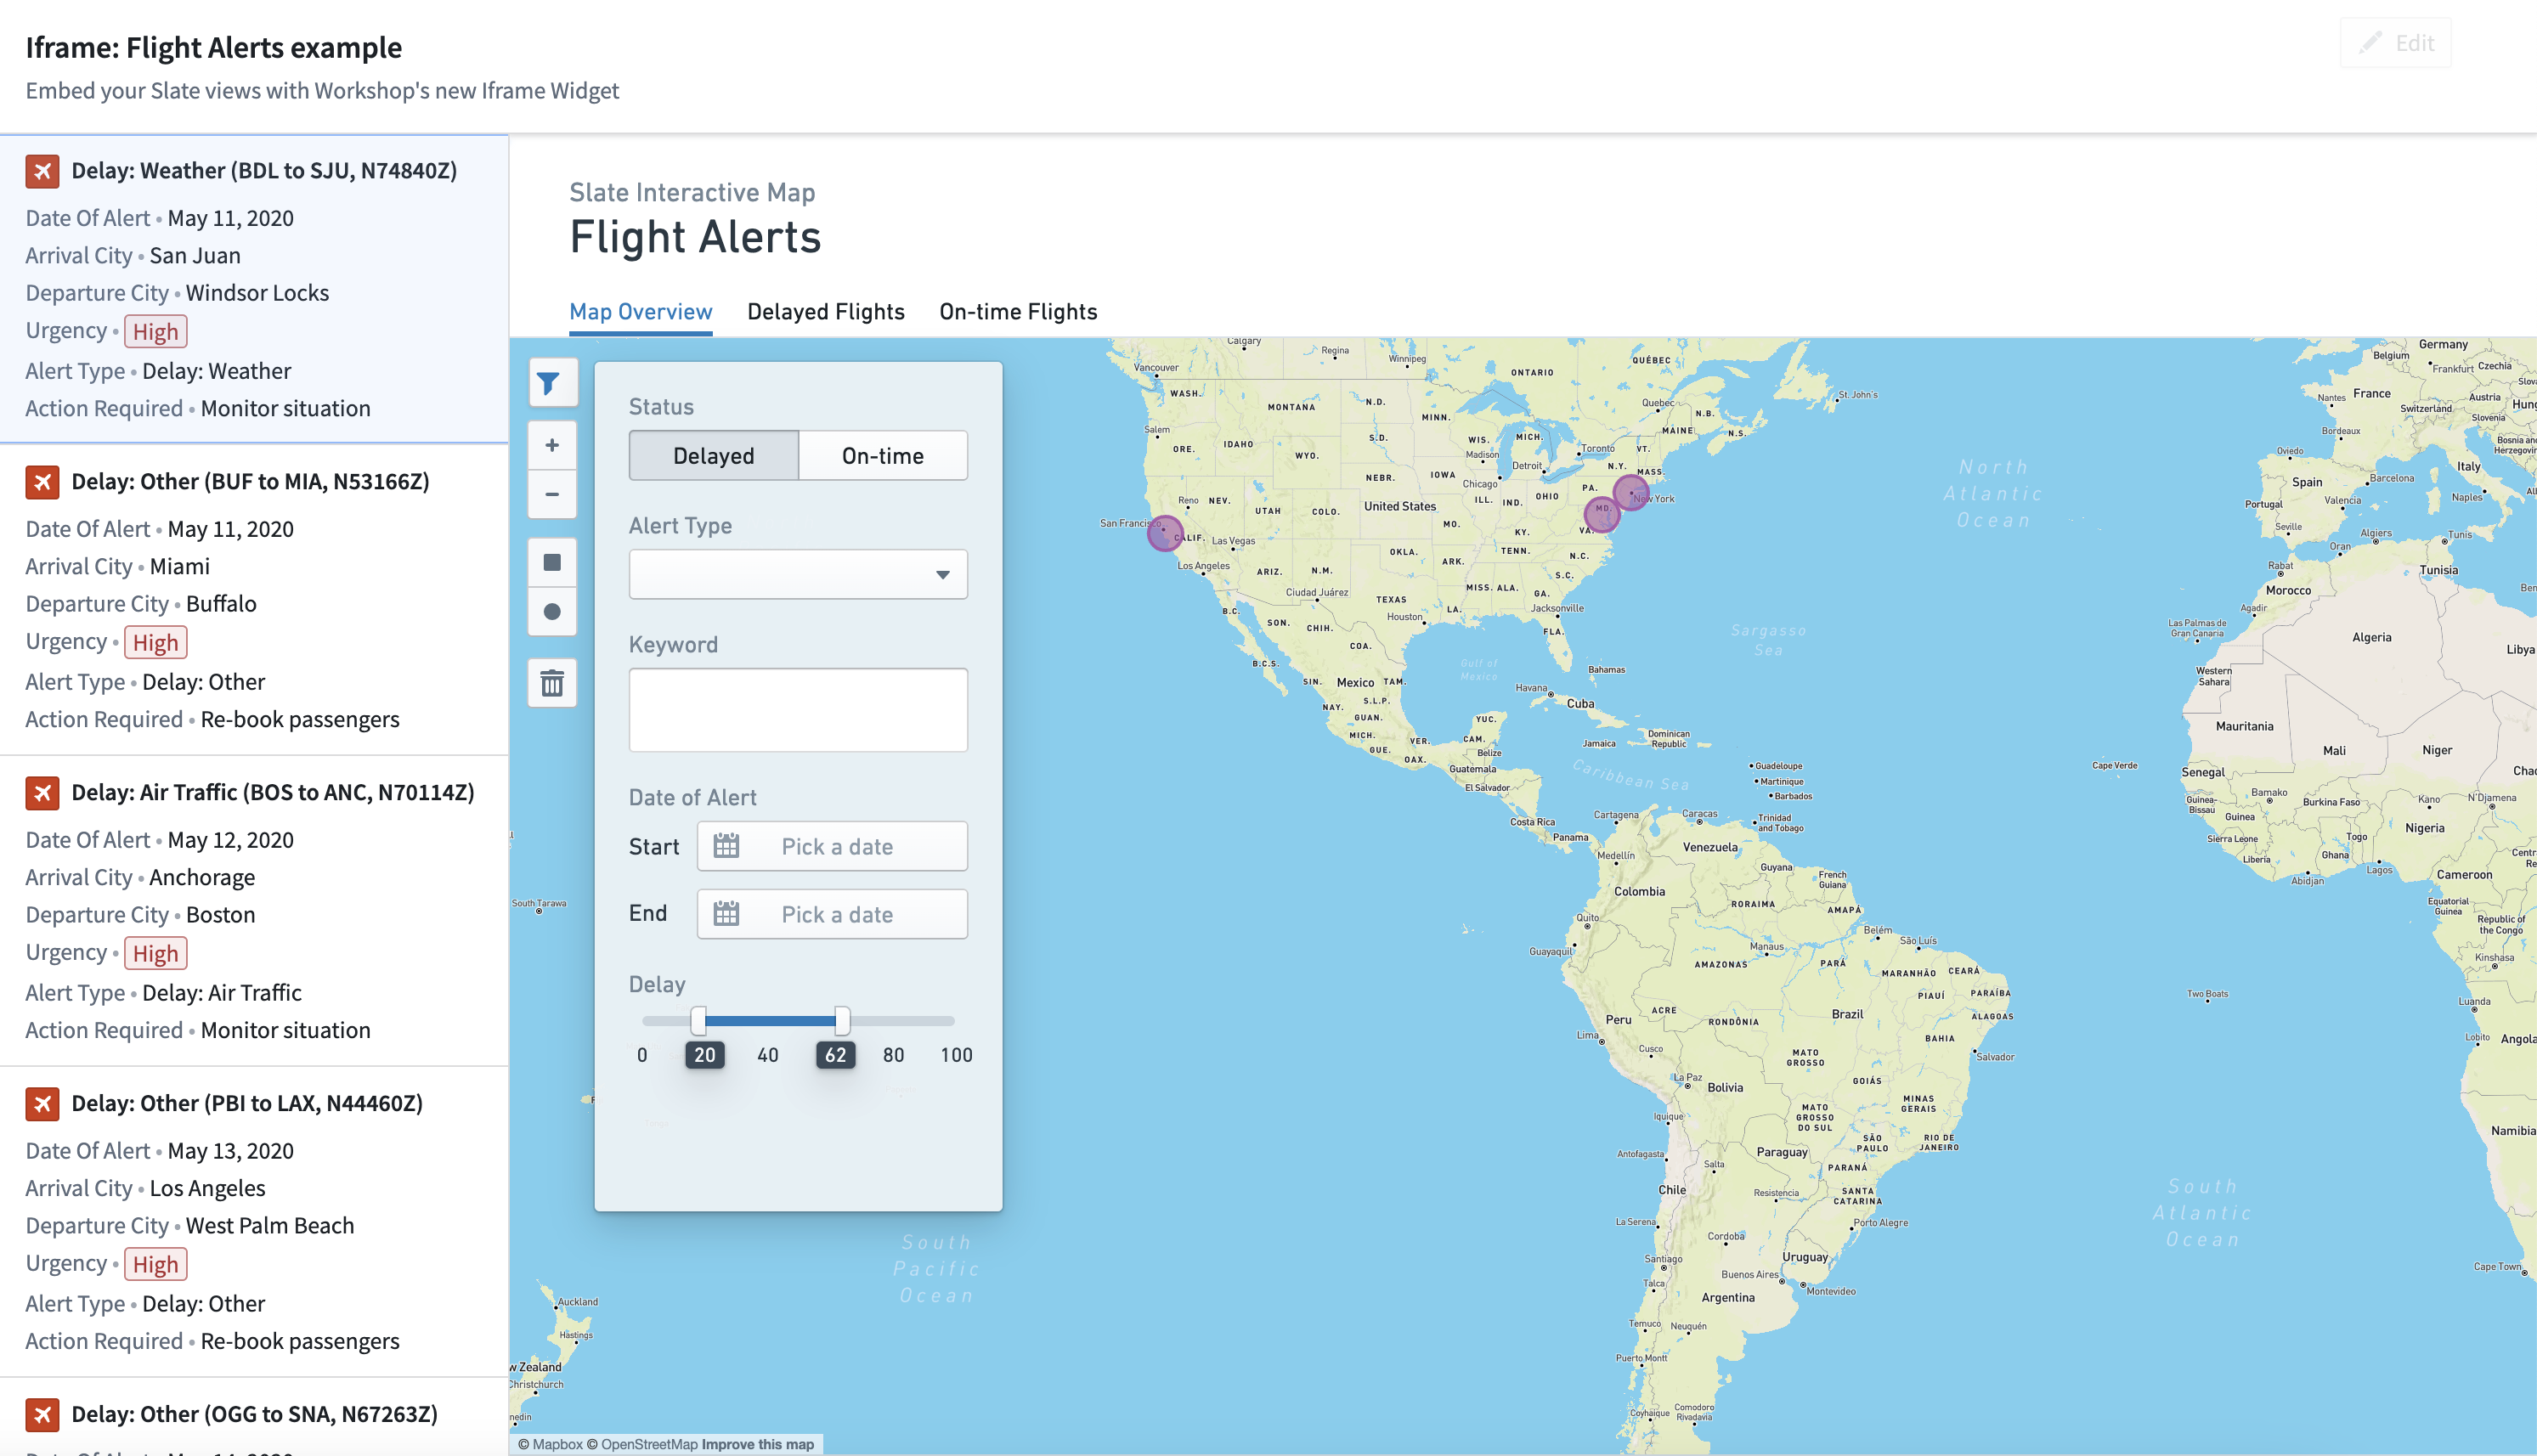This screenshot has width=2537, height=1456.
Task: Click into the Keyword text field
Action: 798,710
